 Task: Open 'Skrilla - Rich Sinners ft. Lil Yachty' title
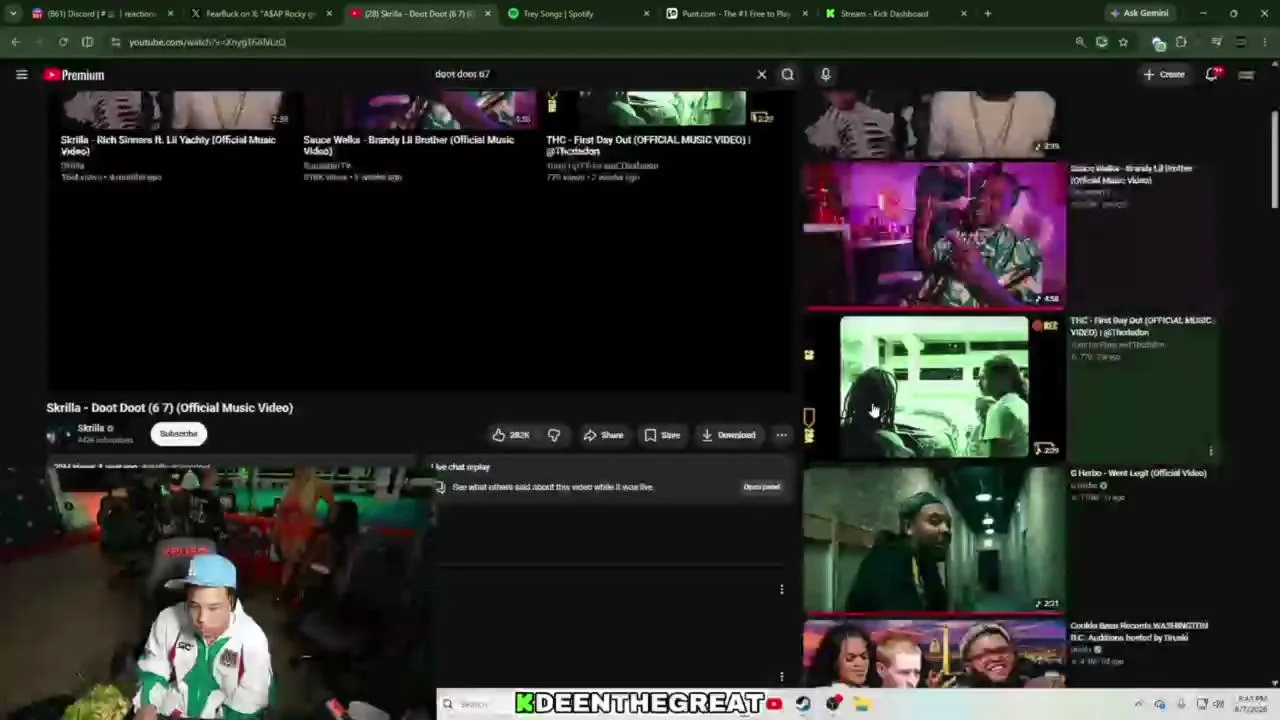click(x=168, y=145)
